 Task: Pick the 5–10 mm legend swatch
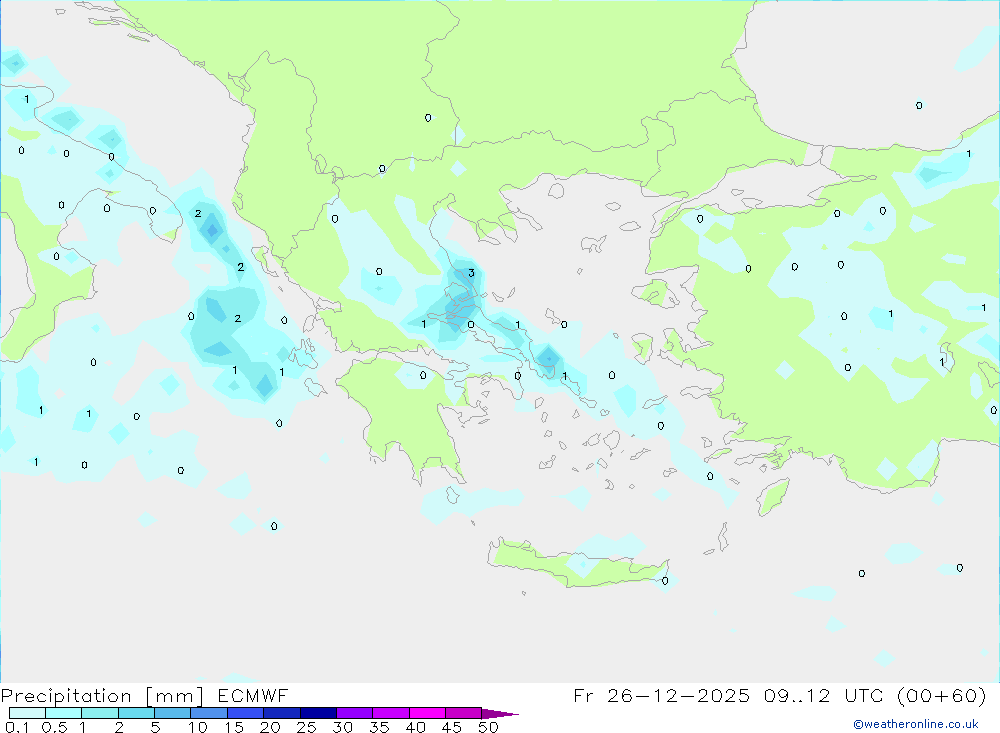point(172,713)
